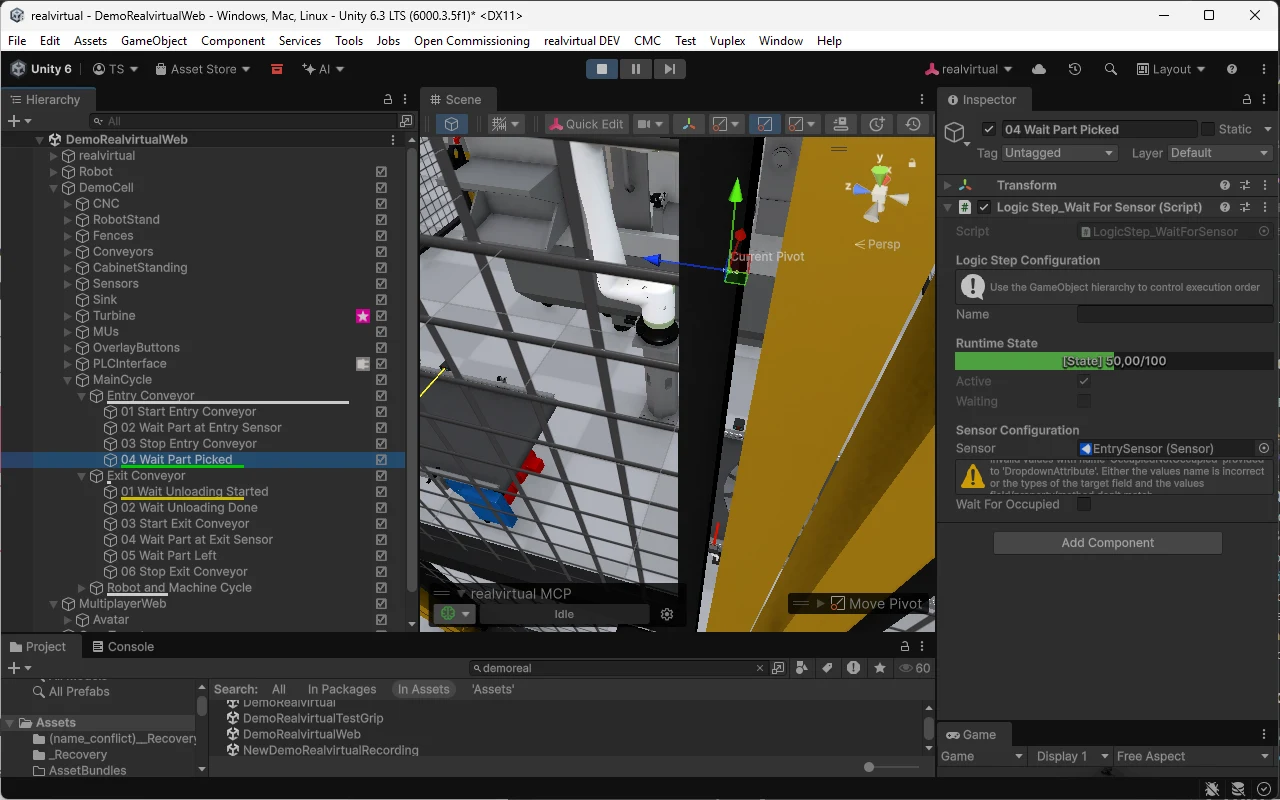
Task: Open the Unity cloud icon
Action: tap(1038, 69)
